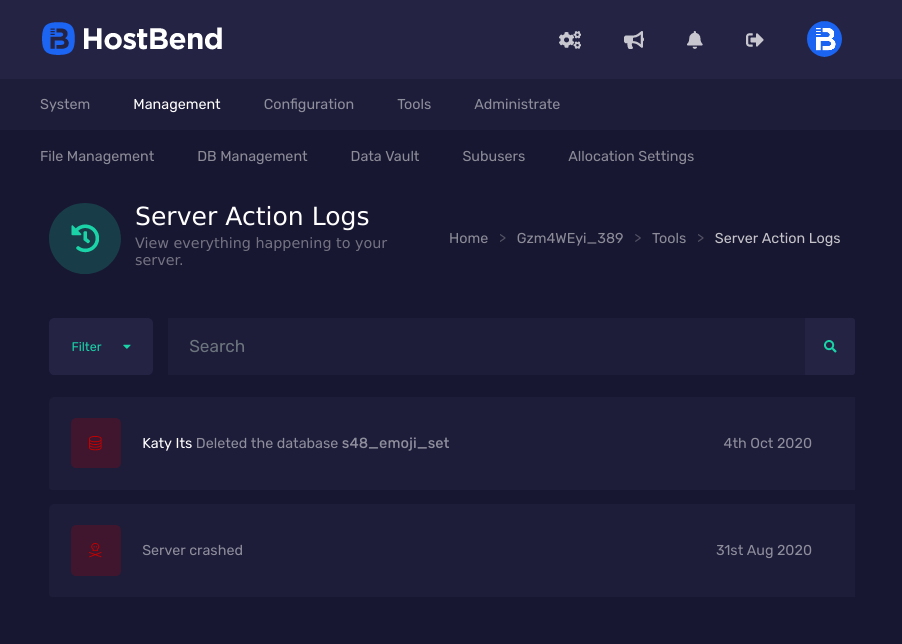Open the settings gears icon
Viewport: 902px width, 644px height.
[x=569, y=39]
